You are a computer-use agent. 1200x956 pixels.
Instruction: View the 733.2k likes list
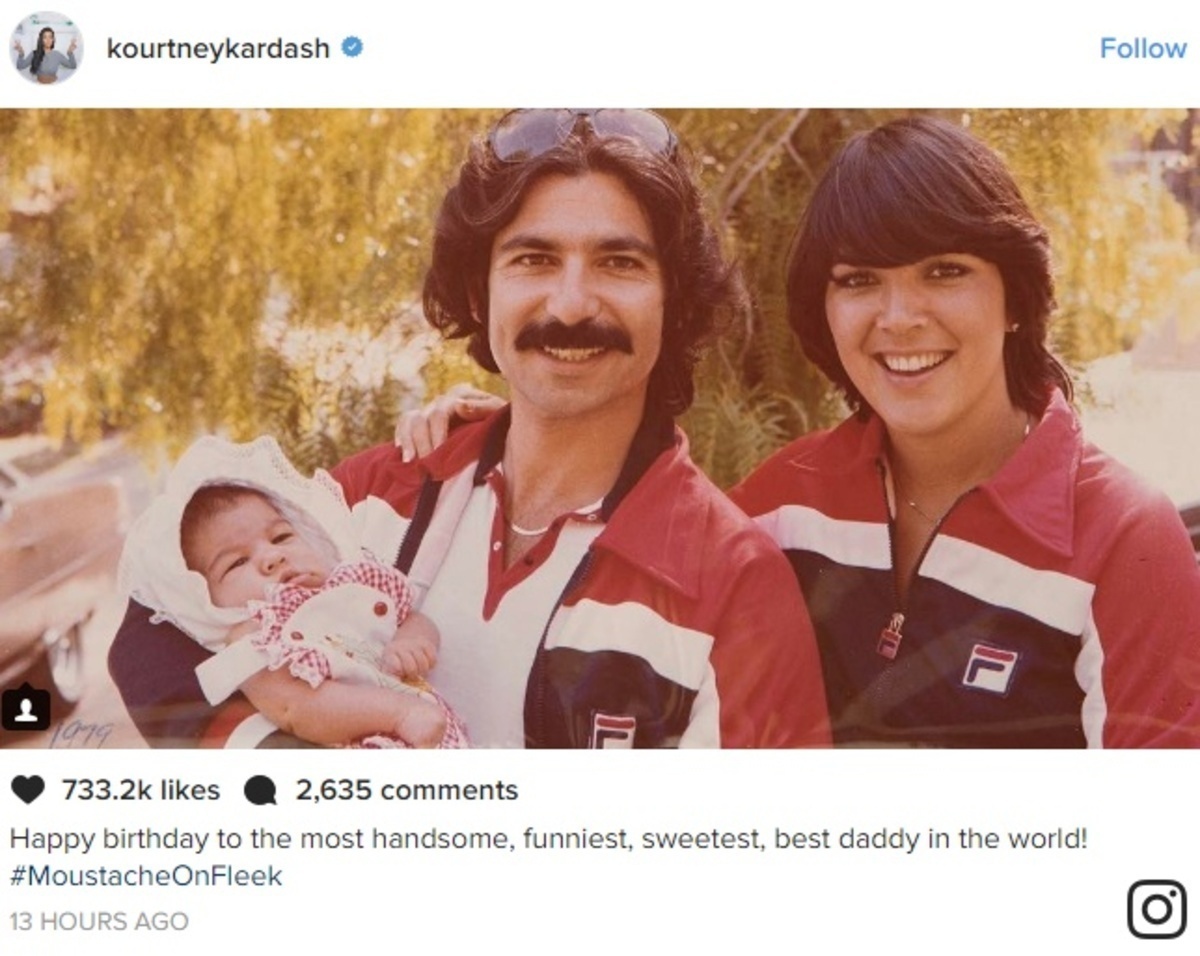pyautogui.click(x=140, y=790)
